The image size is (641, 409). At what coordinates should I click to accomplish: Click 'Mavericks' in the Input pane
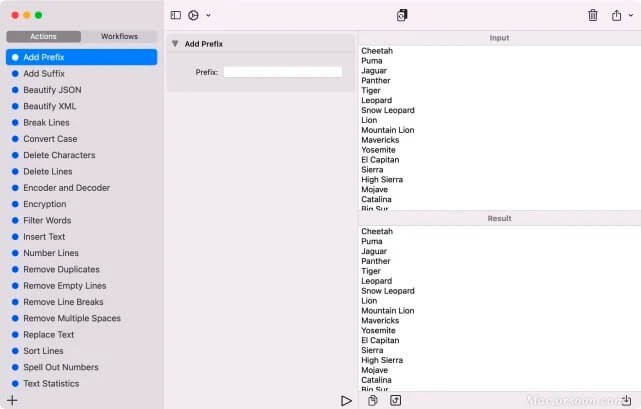click(380, 140)
